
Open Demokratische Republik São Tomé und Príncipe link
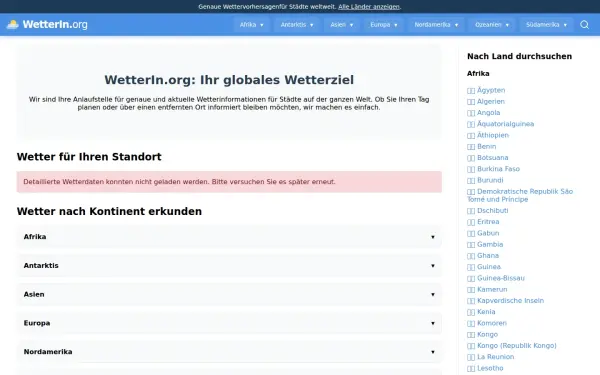520,195
